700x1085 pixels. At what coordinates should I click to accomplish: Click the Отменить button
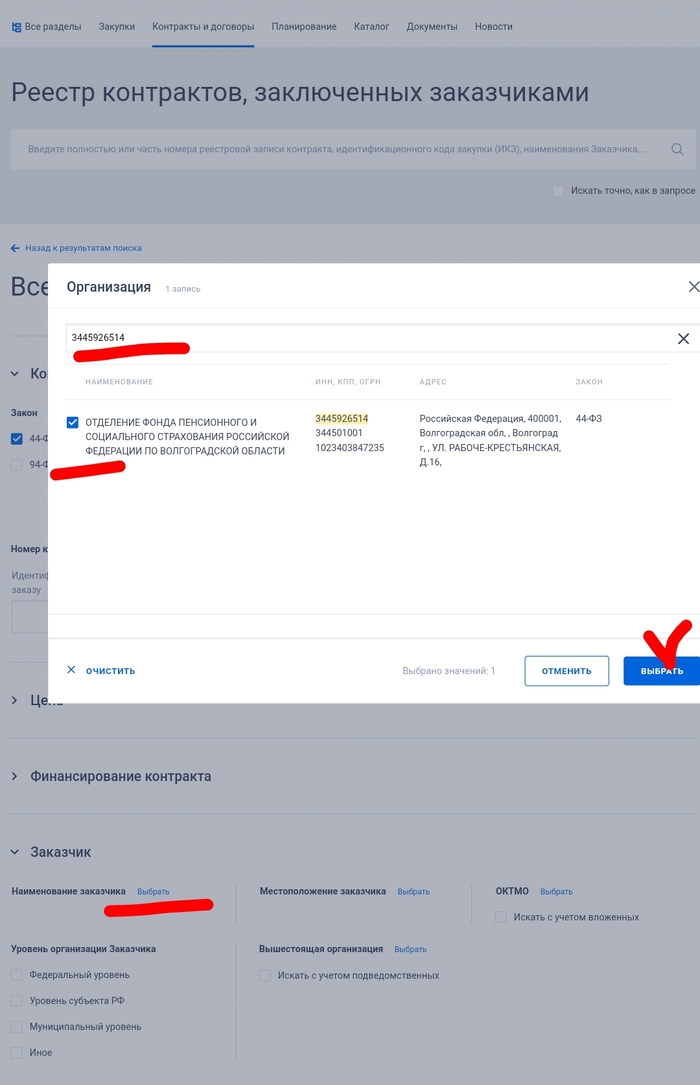coord(566,671)
